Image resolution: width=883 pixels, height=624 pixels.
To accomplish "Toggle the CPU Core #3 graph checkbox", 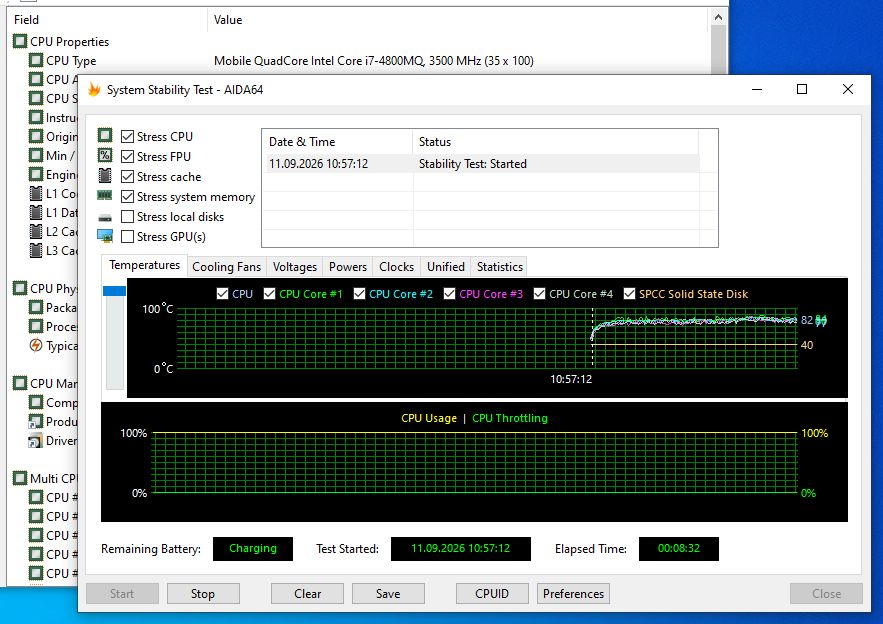I will point(449,294).
